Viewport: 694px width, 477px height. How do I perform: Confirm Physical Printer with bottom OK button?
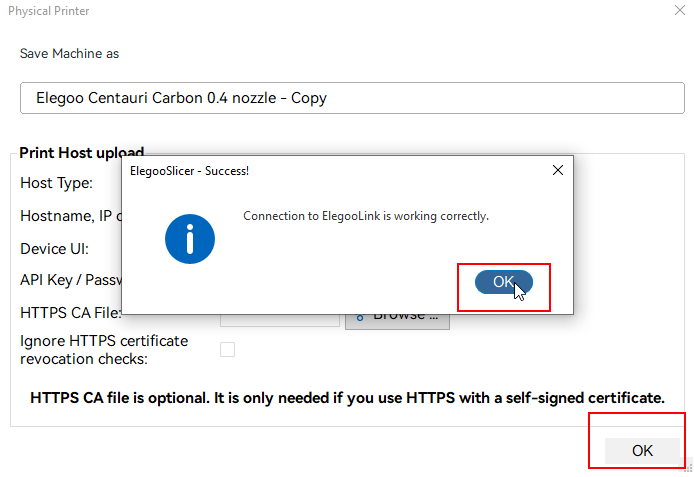tap(642, 451)
